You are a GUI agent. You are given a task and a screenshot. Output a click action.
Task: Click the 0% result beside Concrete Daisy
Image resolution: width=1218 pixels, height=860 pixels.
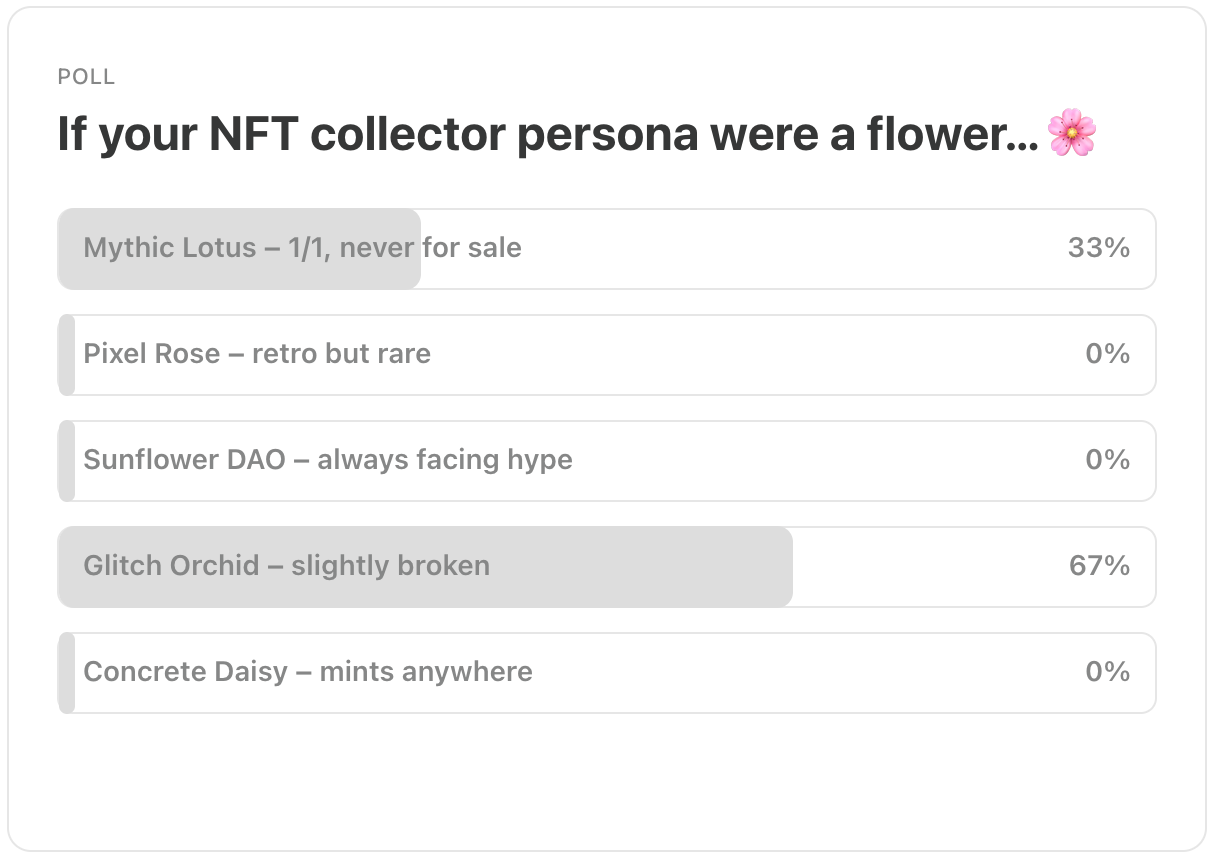pos(1107,672)
